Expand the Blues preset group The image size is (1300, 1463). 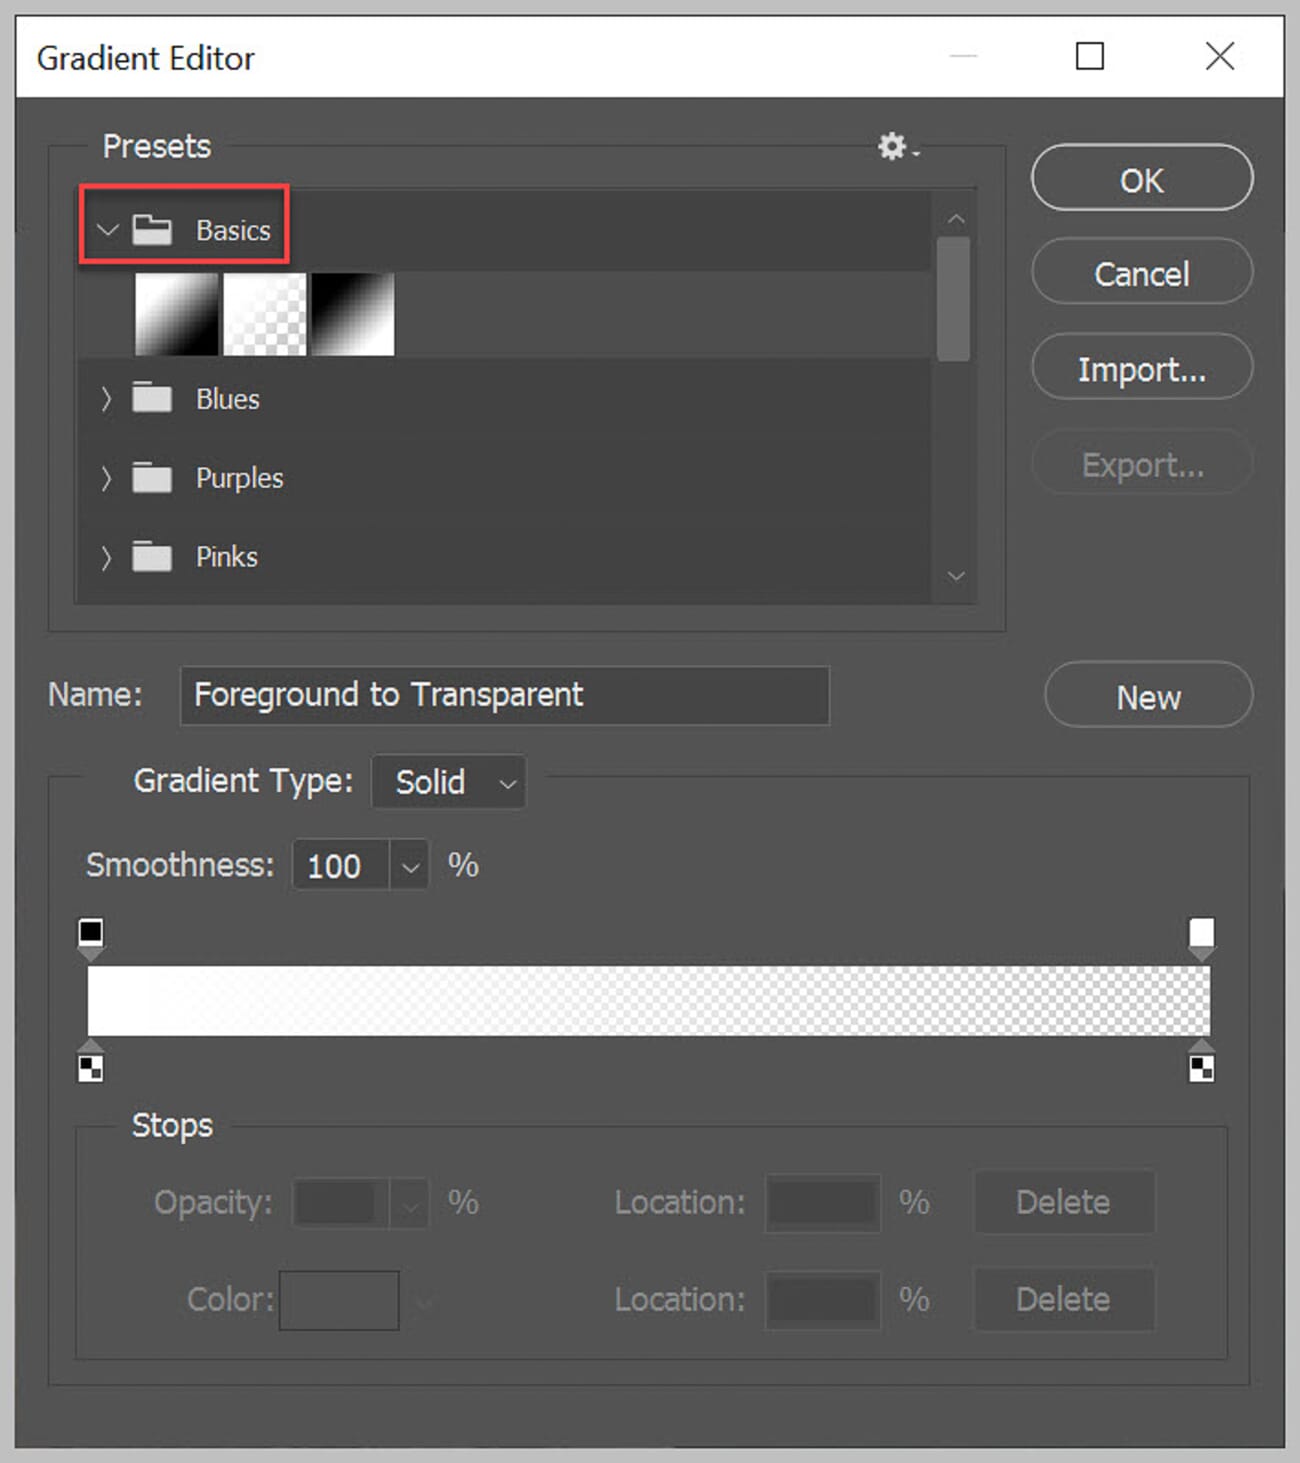tap(107, 397)
